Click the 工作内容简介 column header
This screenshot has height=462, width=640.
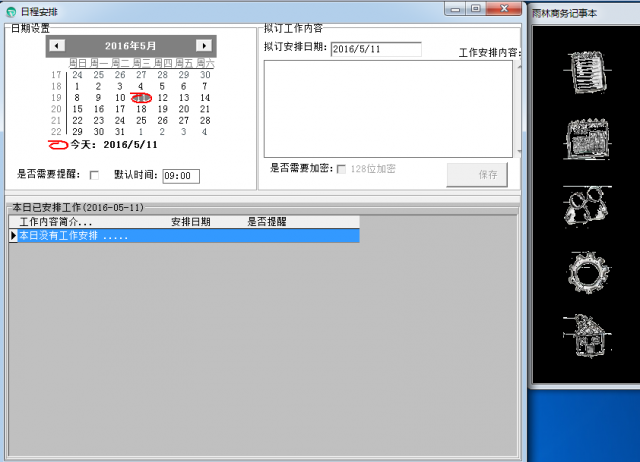click(x=56, y=222)
